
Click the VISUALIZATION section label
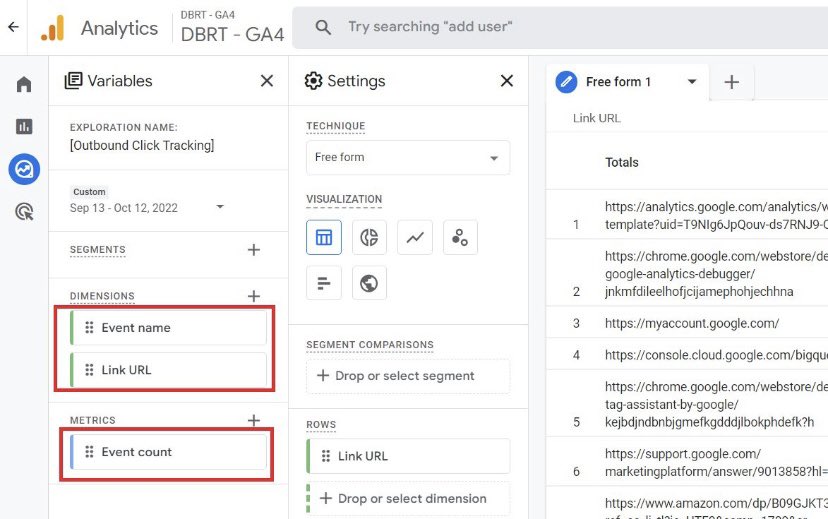[x=344, y=200]
